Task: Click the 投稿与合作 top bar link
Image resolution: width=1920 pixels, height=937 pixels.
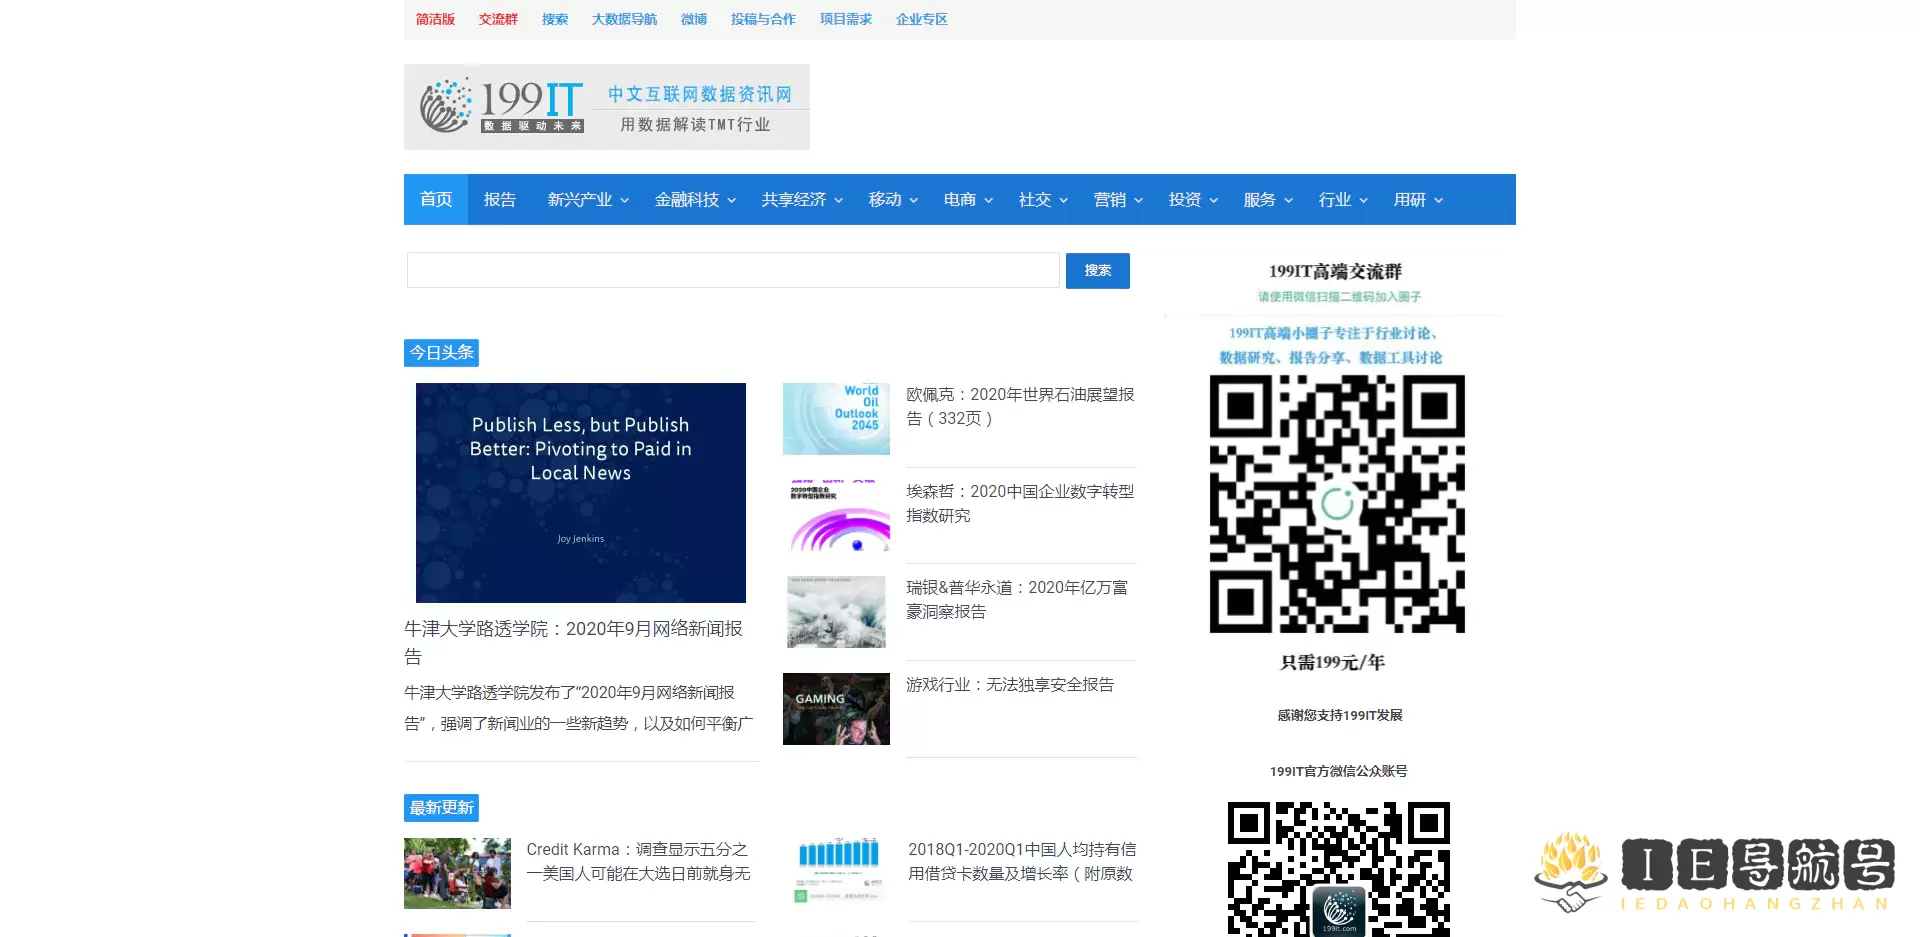Action: tap(763, 19)
